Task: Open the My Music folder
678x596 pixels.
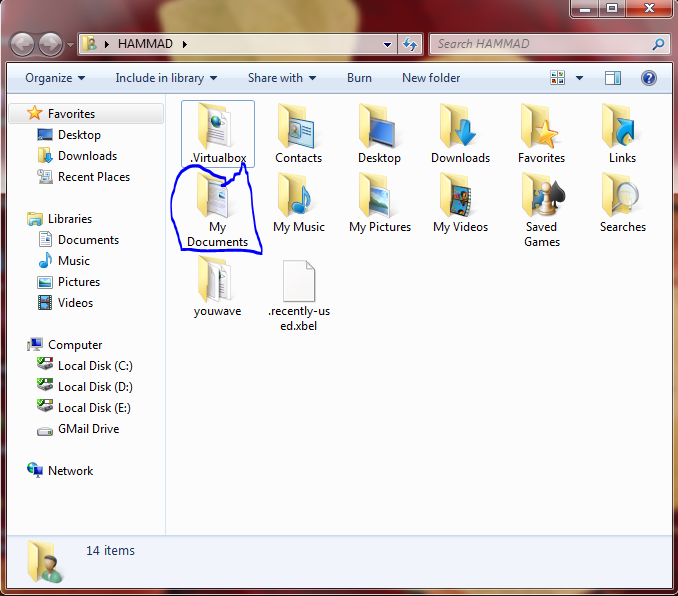Action: point(298,203)
